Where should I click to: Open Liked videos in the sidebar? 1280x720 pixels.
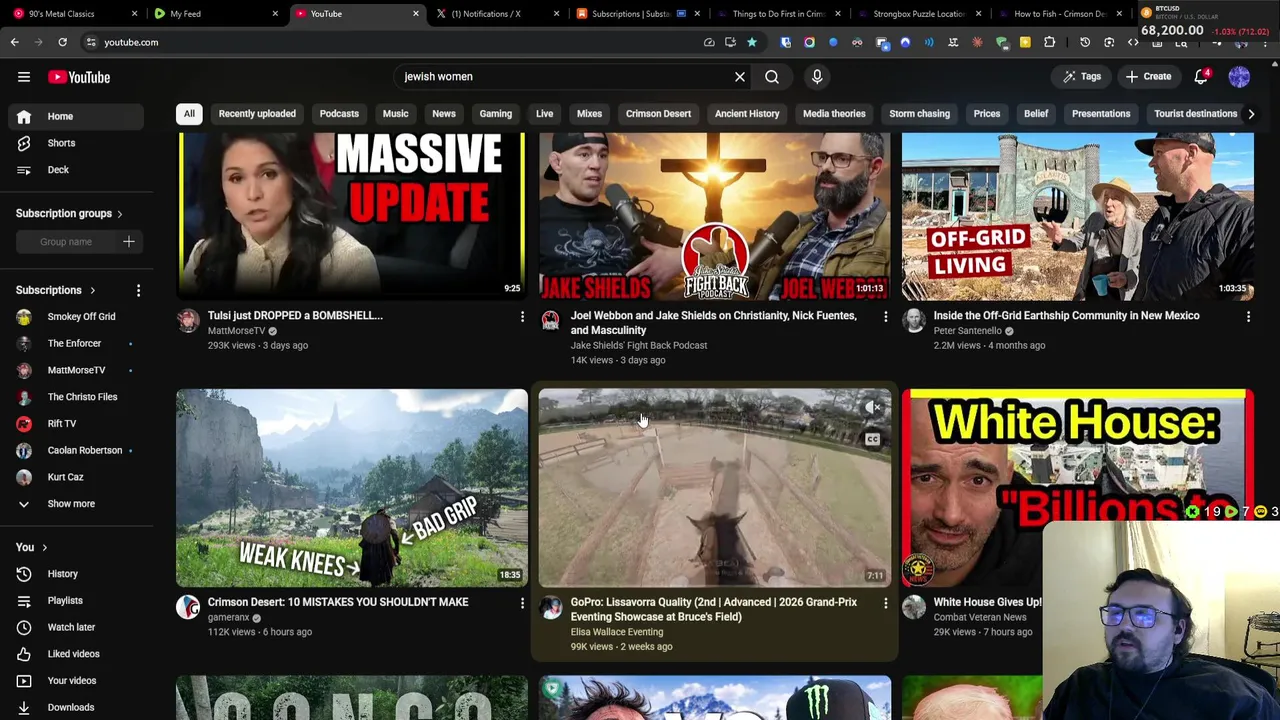[x=76, y=654]
